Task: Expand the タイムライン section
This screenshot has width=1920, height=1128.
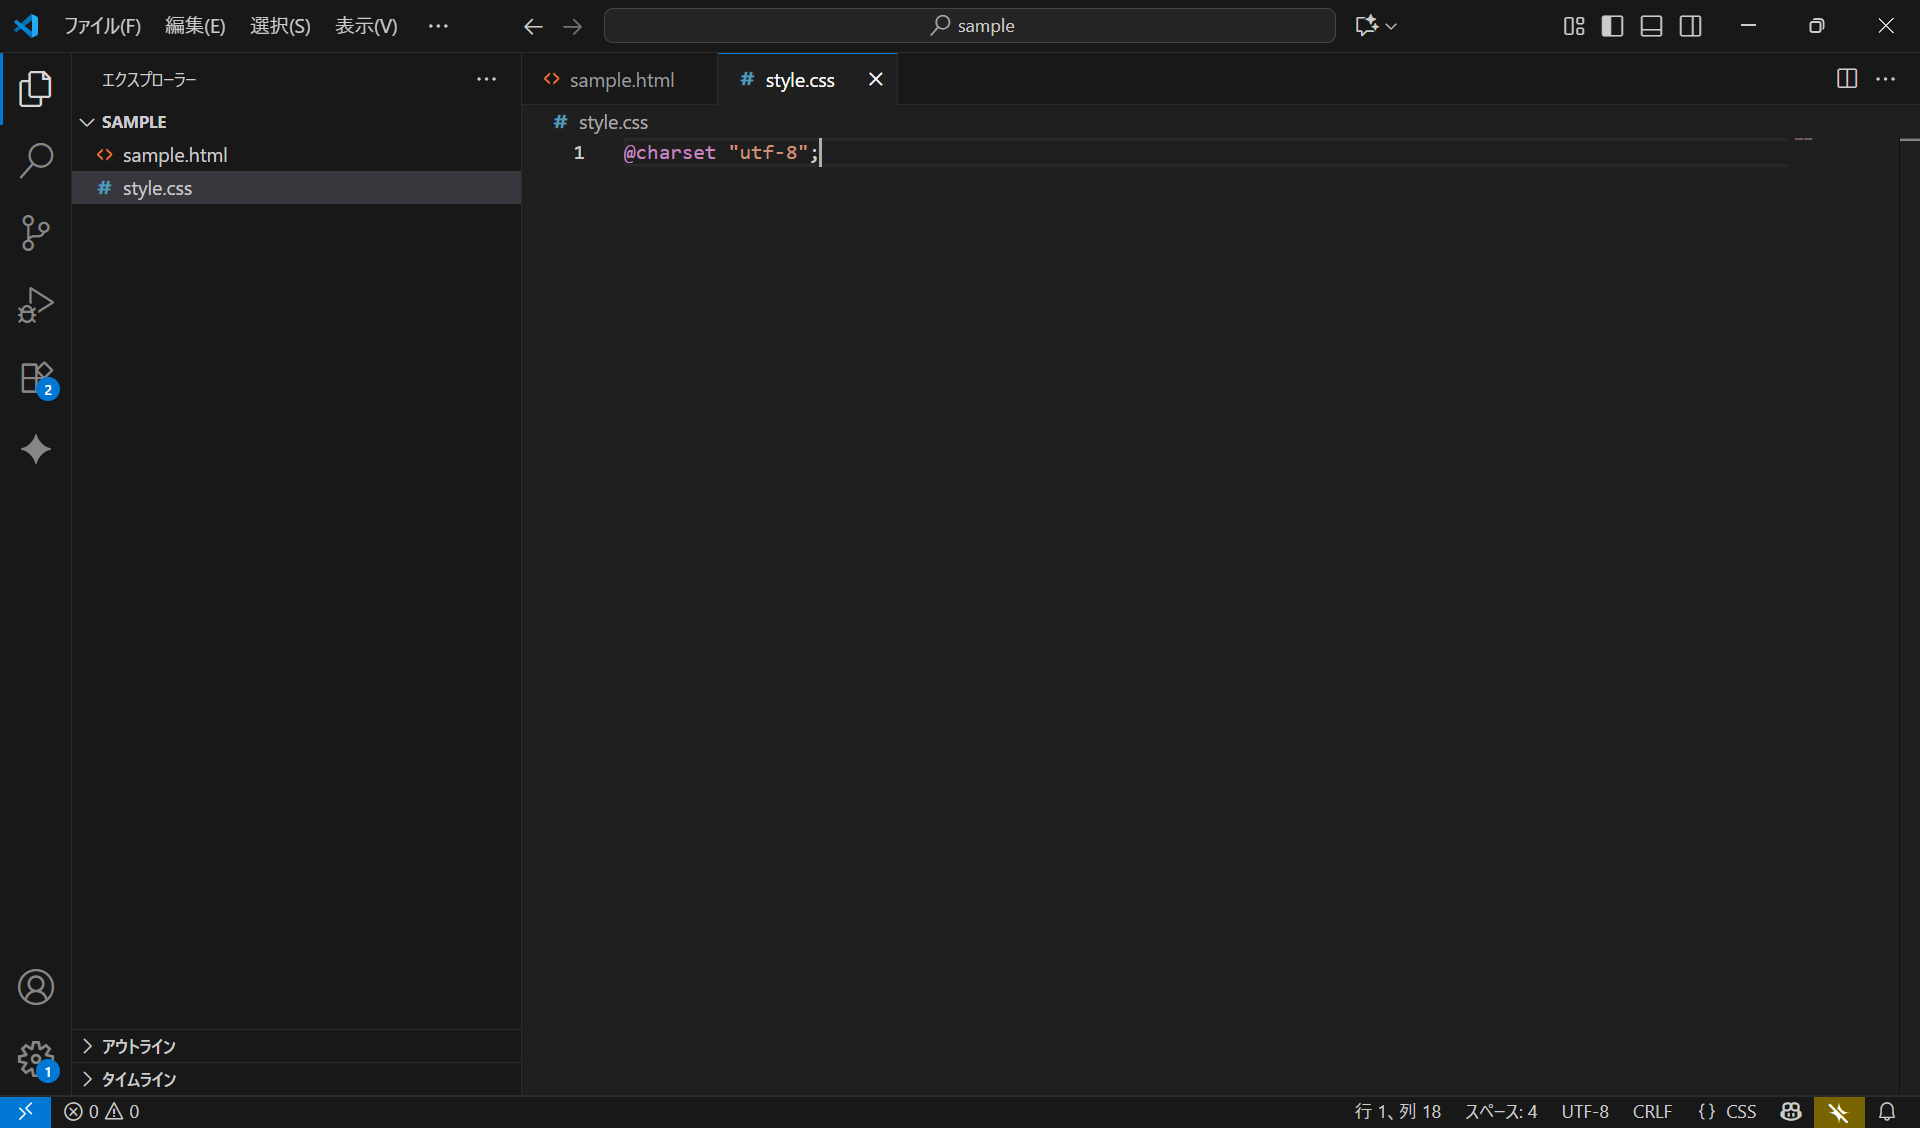Action: coord(138,1079)
